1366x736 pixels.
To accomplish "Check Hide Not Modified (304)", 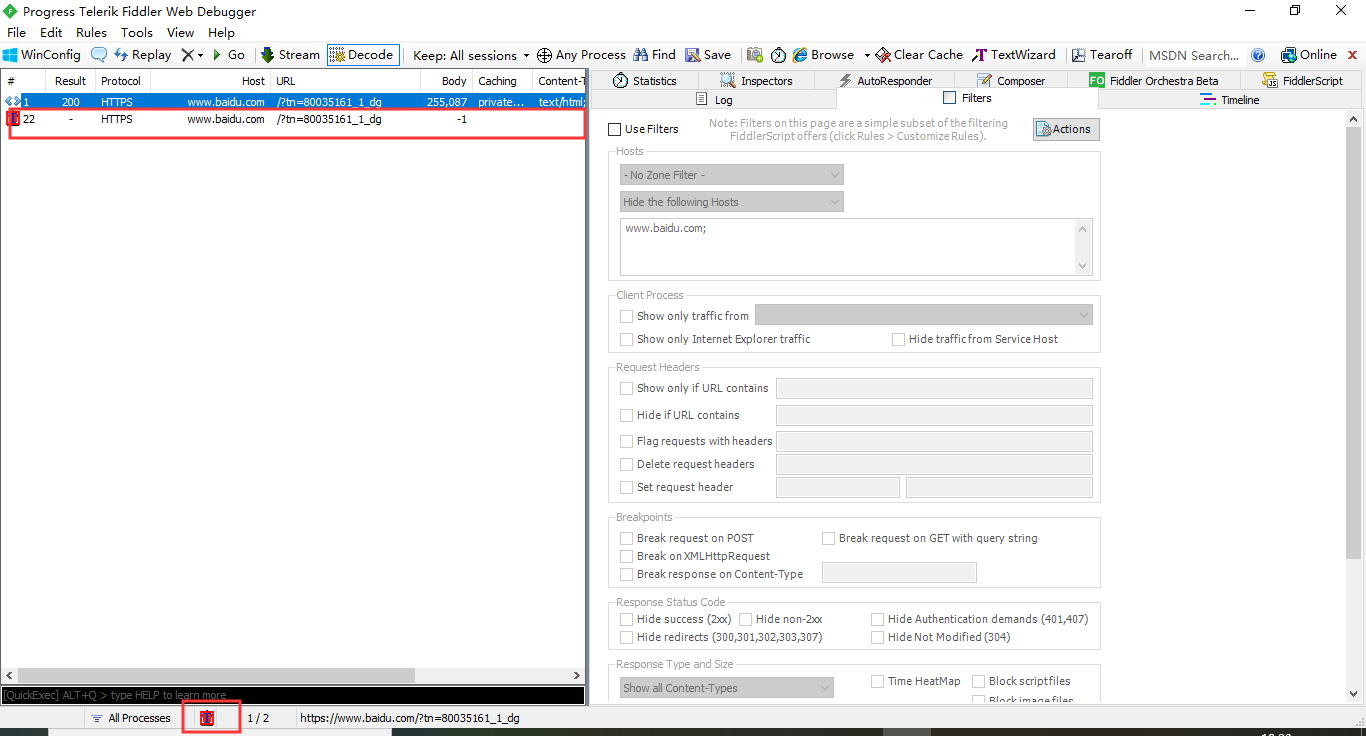I will click(x=877, y=637).
